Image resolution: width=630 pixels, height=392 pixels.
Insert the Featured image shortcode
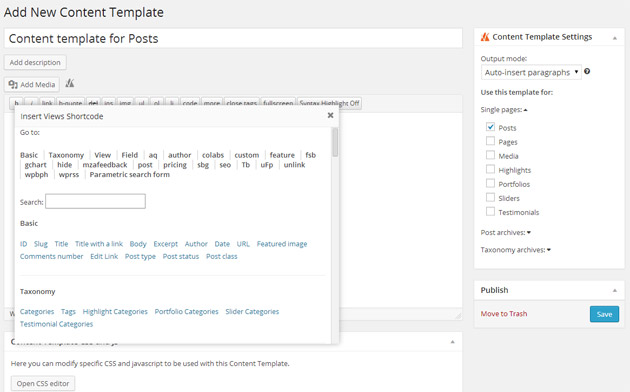[282, 244]
